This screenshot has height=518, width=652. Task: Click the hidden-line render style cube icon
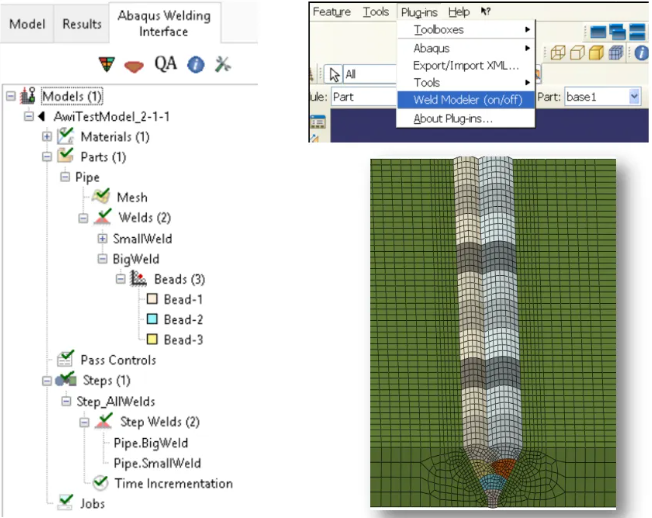577,53
